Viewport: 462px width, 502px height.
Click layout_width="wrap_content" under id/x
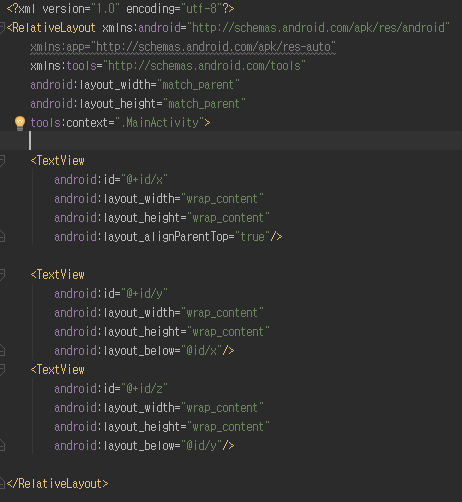click(x=159, y=199)
